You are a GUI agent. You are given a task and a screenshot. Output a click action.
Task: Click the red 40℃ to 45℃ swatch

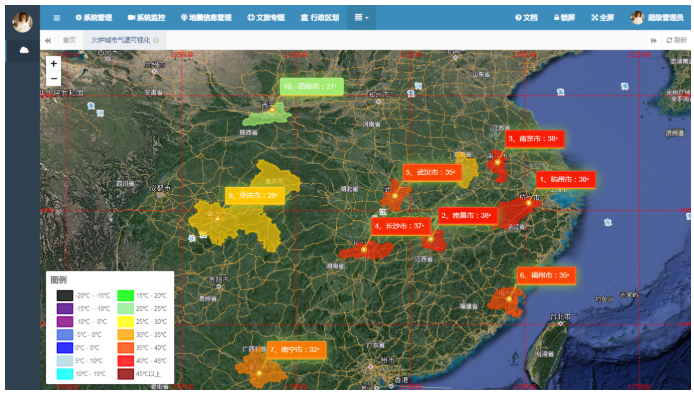click(126, 361)
